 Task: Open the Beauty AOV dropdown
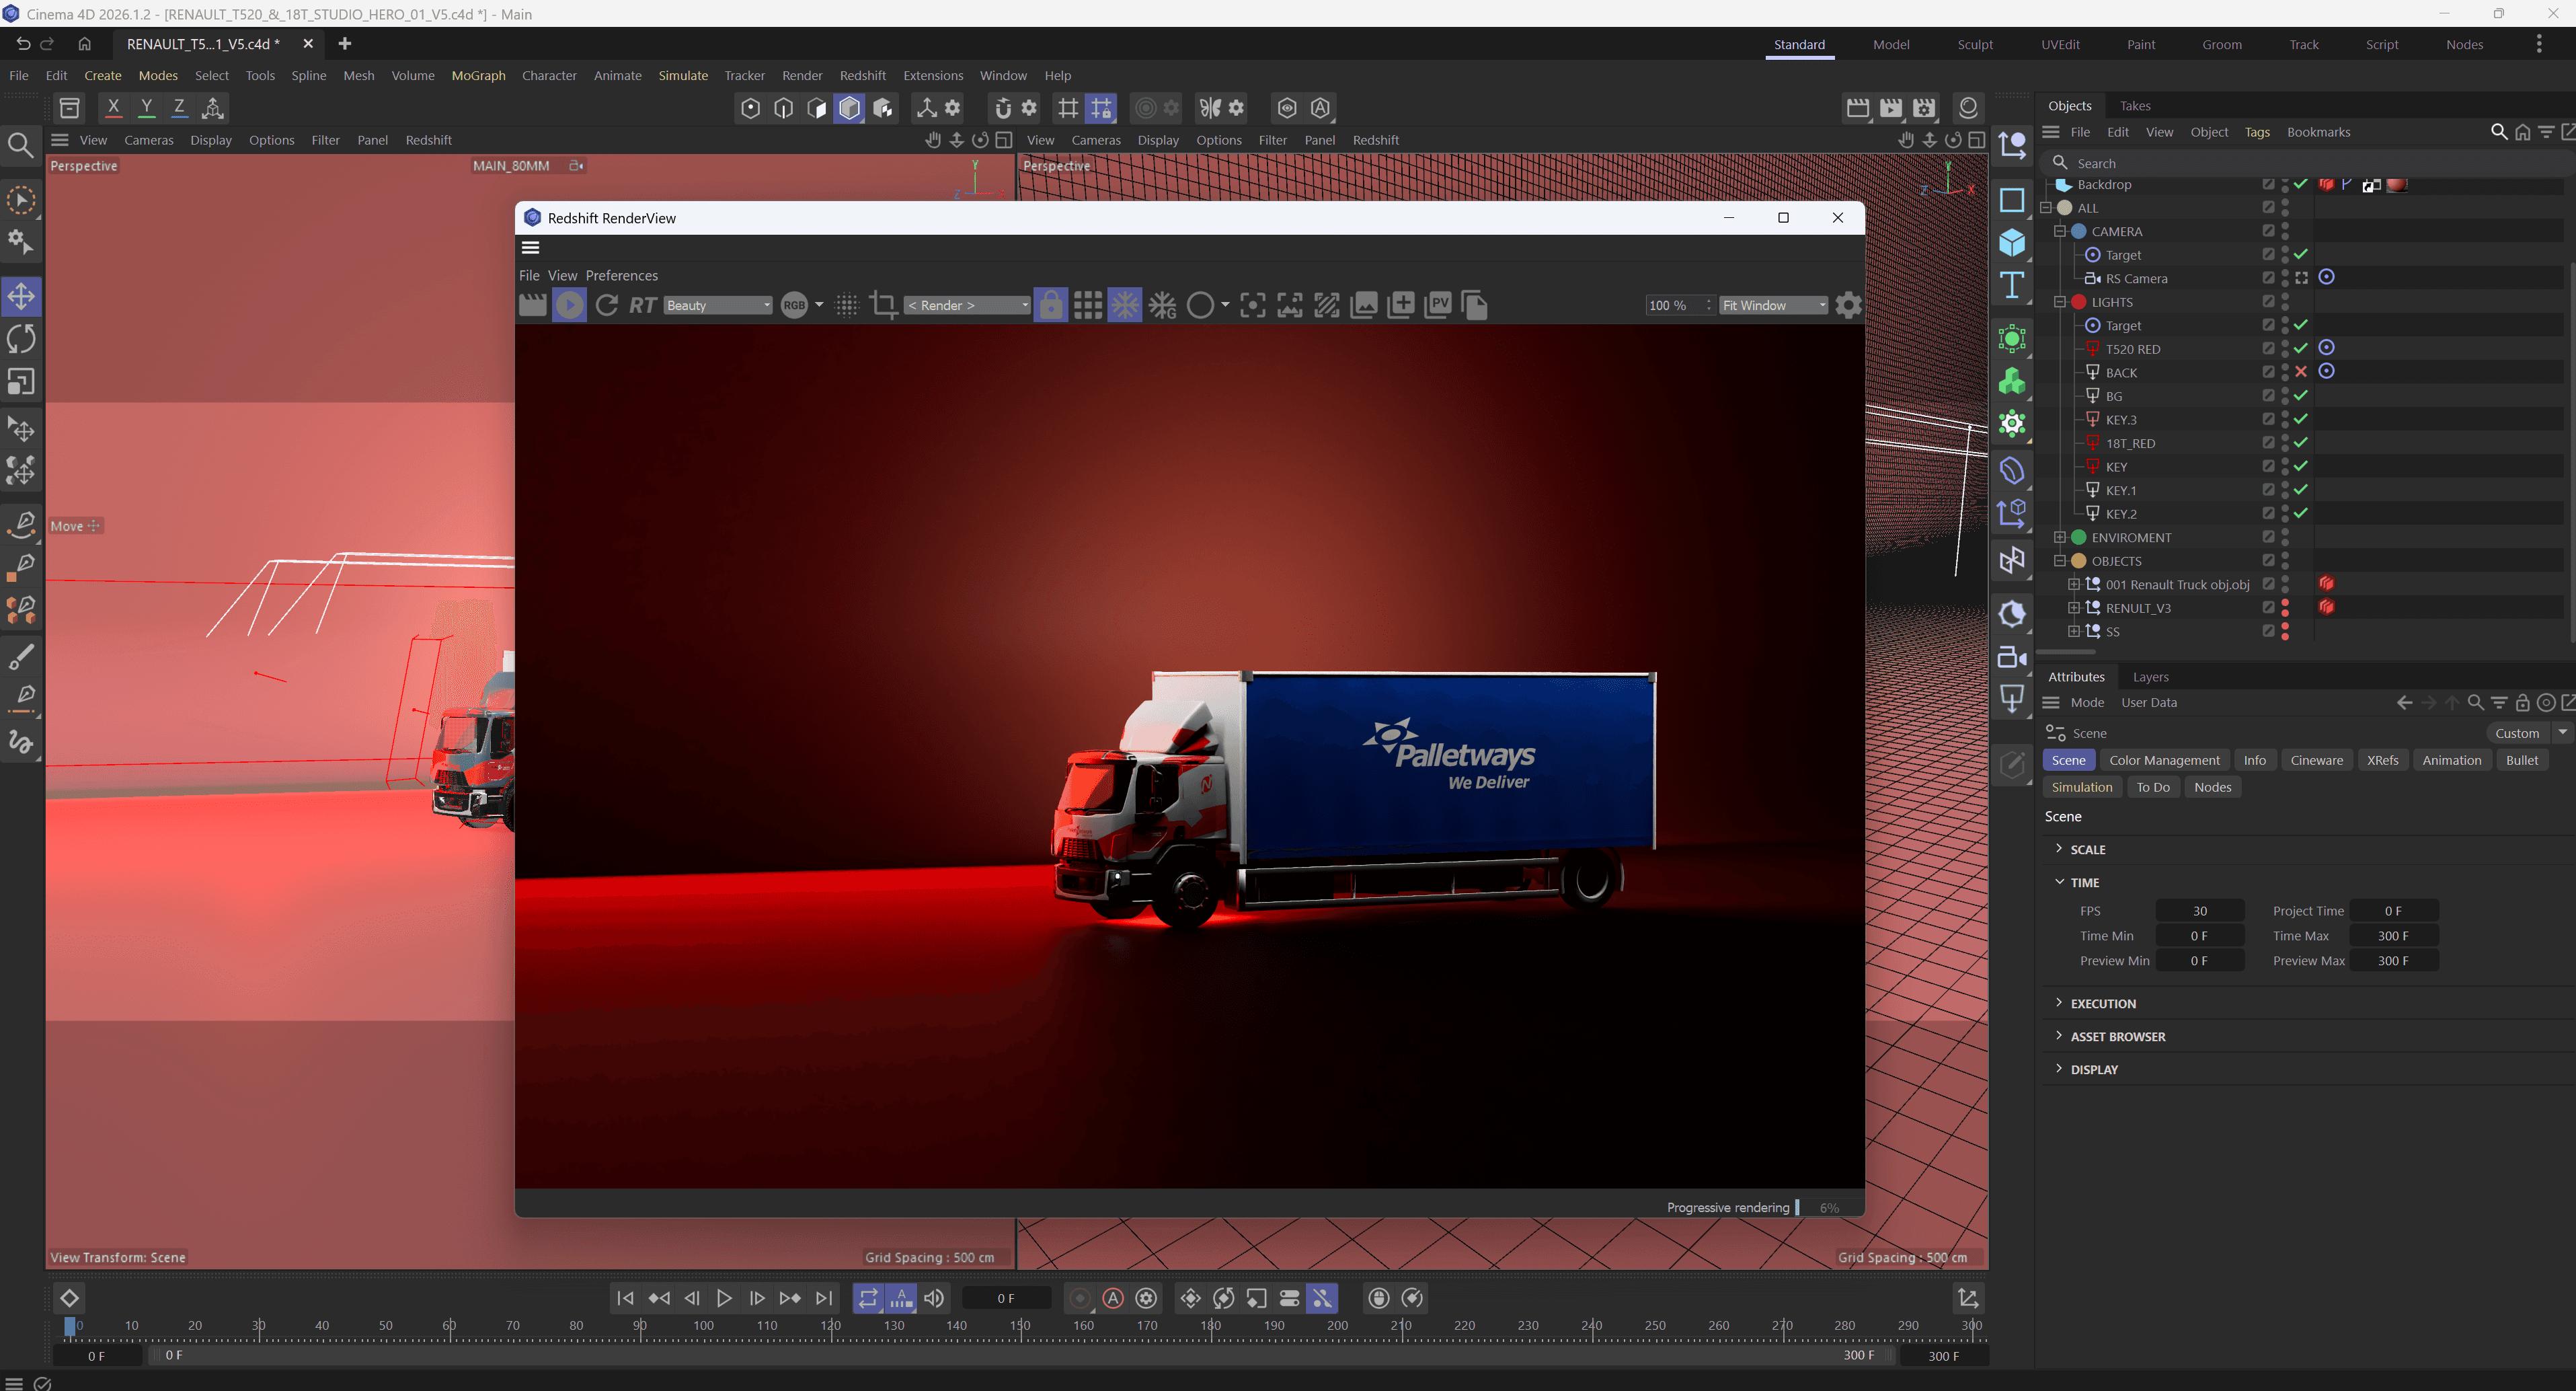click(x=718, y=305)
